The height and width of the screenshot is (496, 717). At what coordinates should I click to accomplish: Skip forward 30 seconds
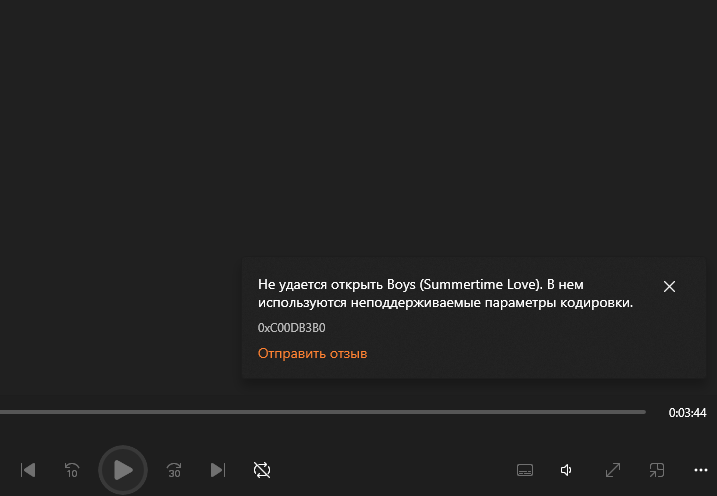pyautogui.click(x=174, y=470)
